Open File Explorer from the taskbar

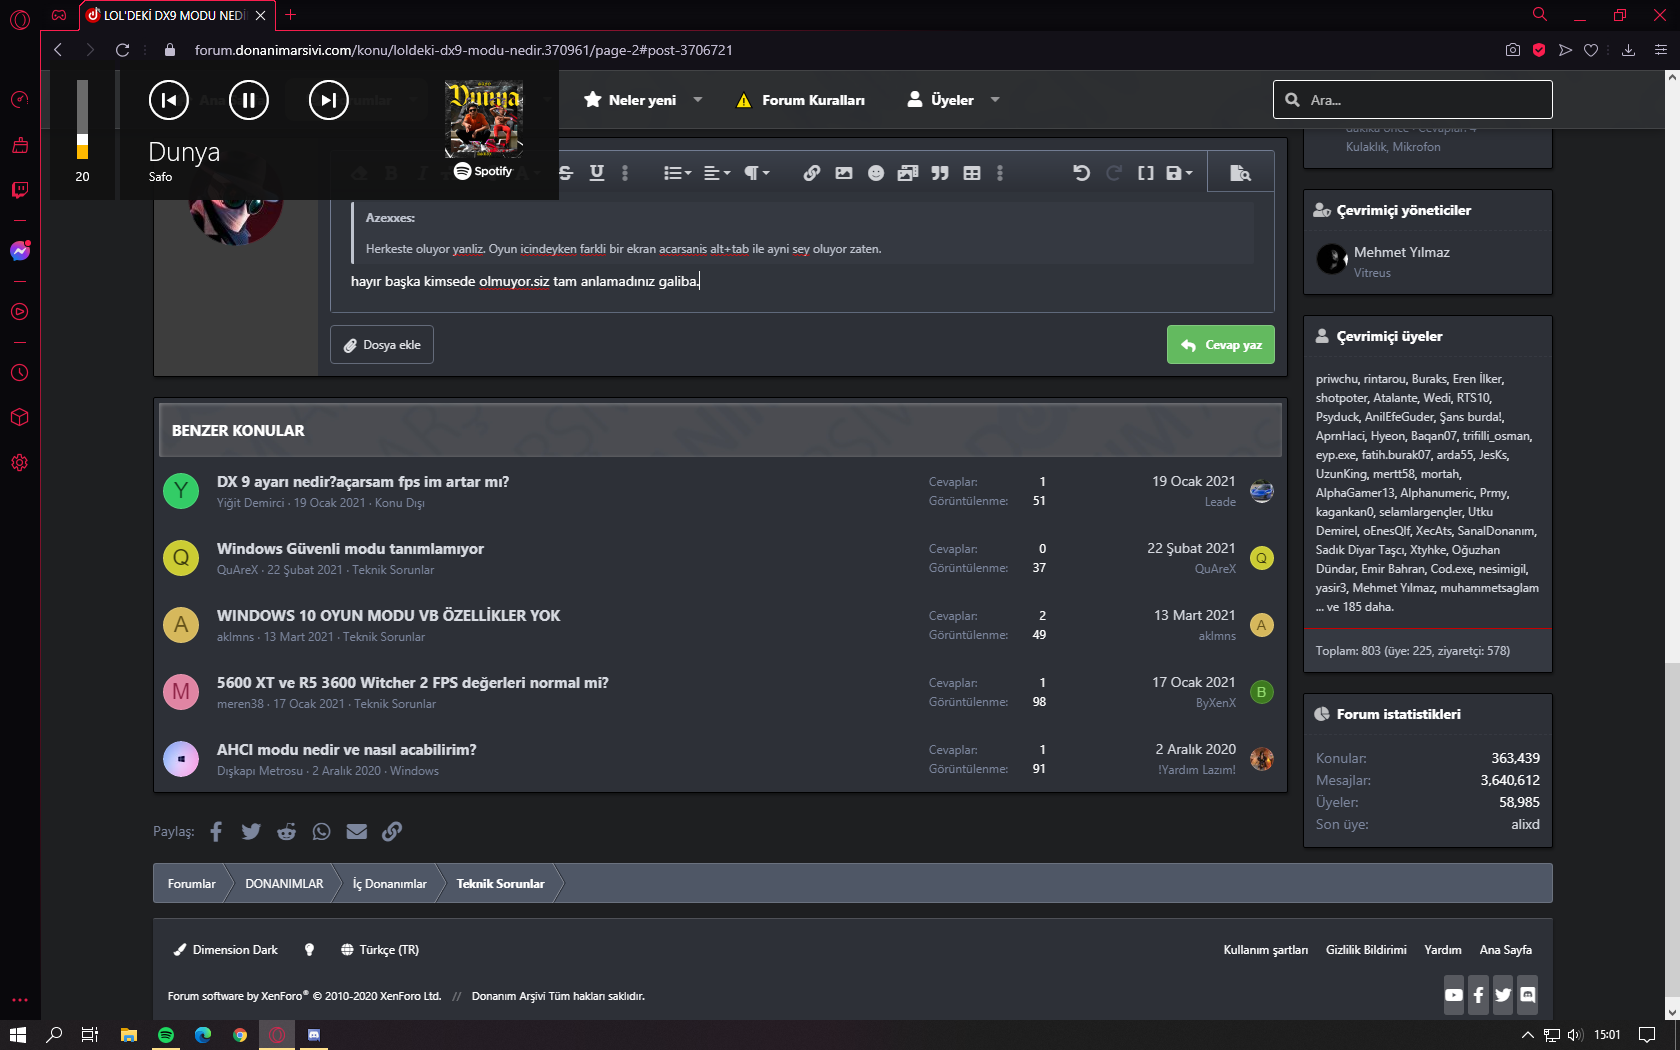click(129, 1035)
